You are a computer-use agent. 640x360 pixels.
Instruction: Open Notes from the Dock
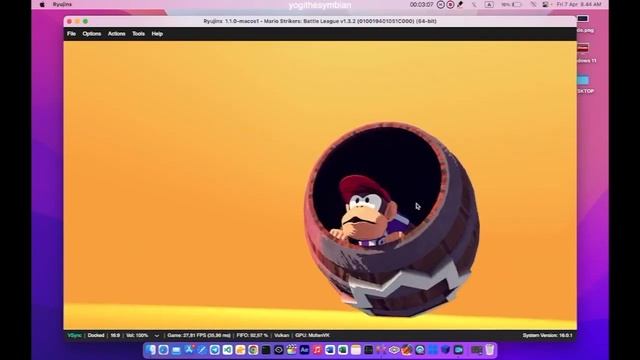click(356, 350)
